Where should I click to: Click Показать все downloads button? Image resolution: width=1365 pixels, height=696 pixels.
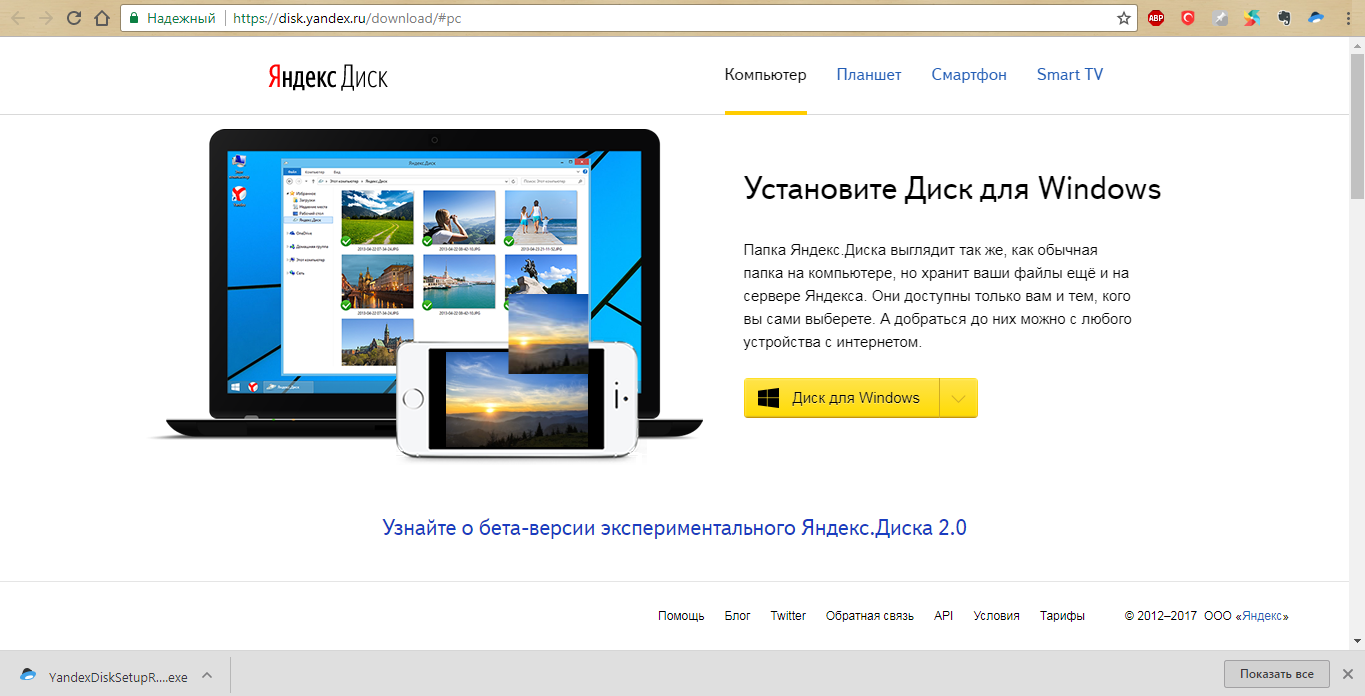click(1276, 674)
